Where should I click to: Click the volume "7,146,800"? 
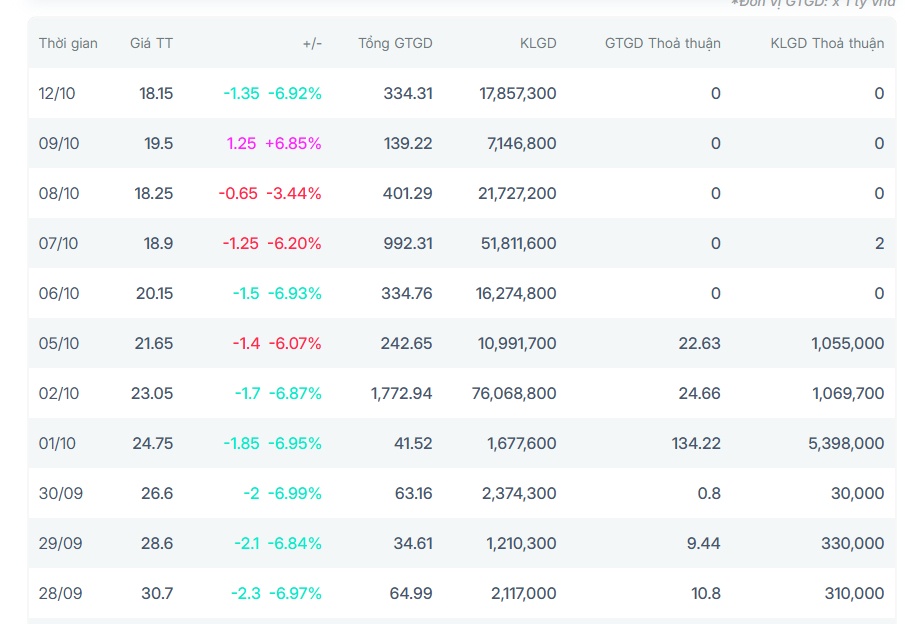522,143
